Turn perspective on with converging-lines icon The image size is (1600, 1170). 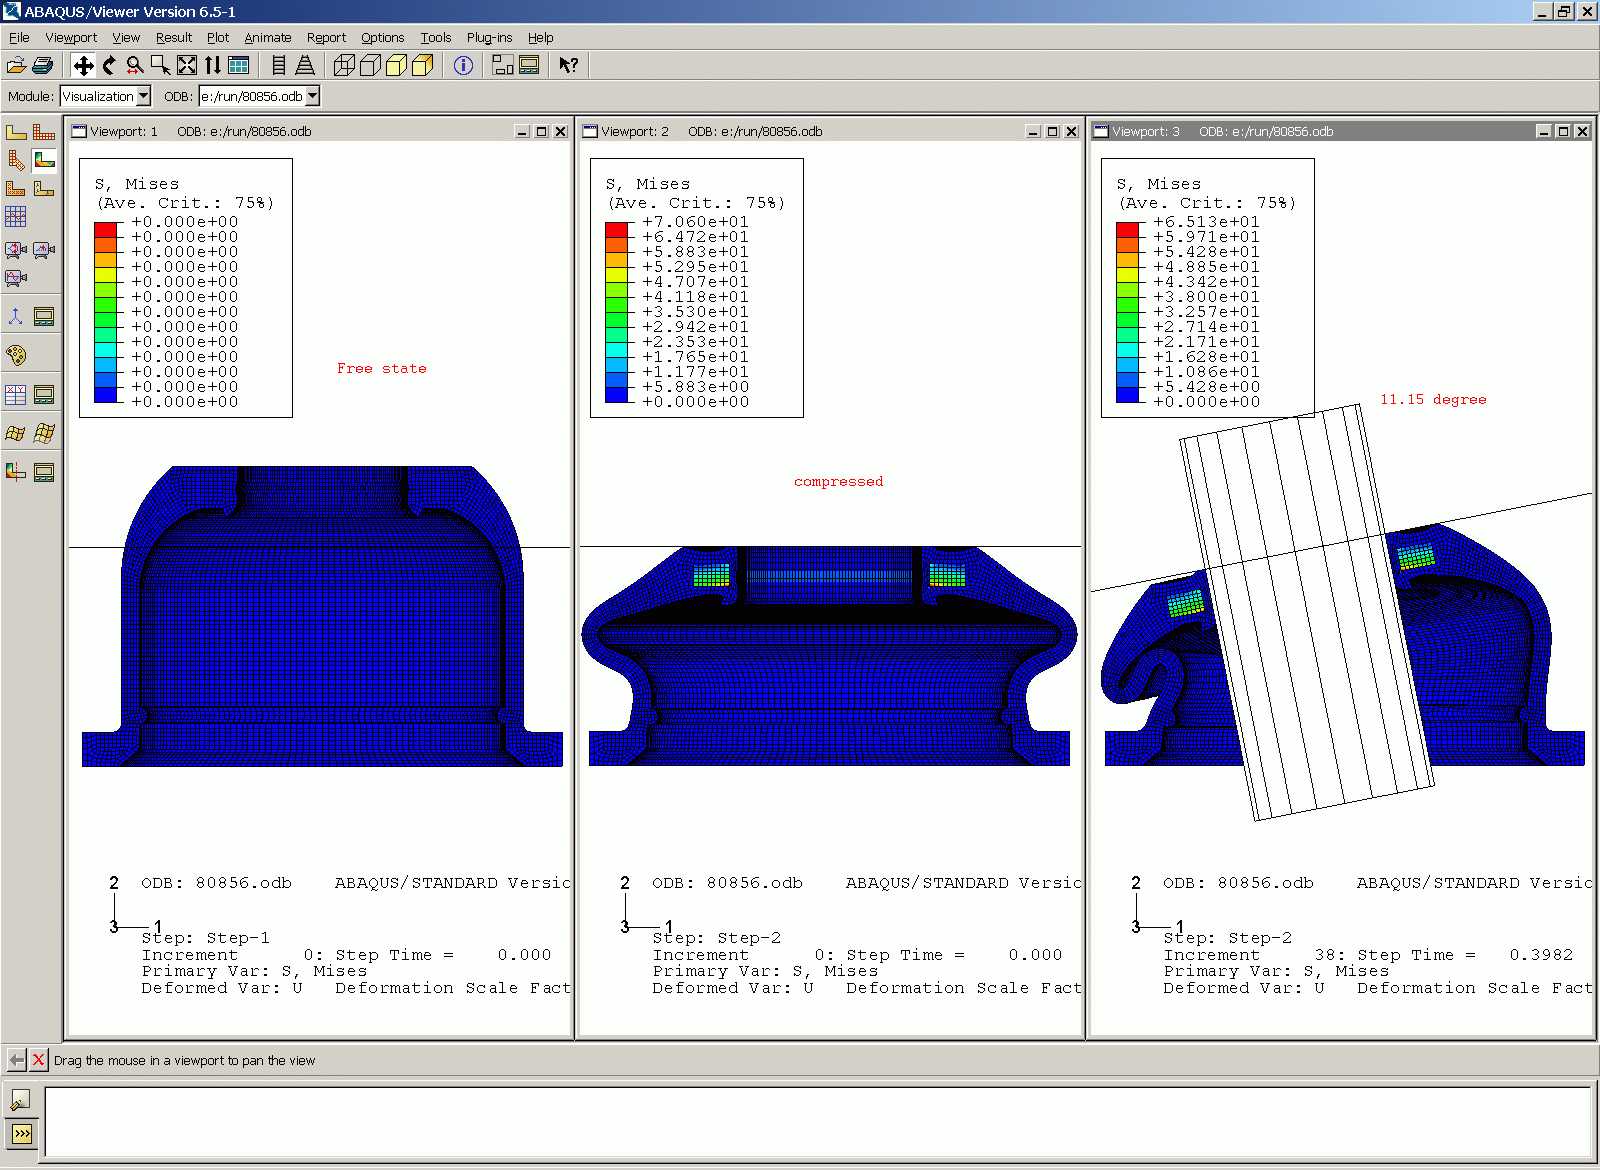coord(305,66)
